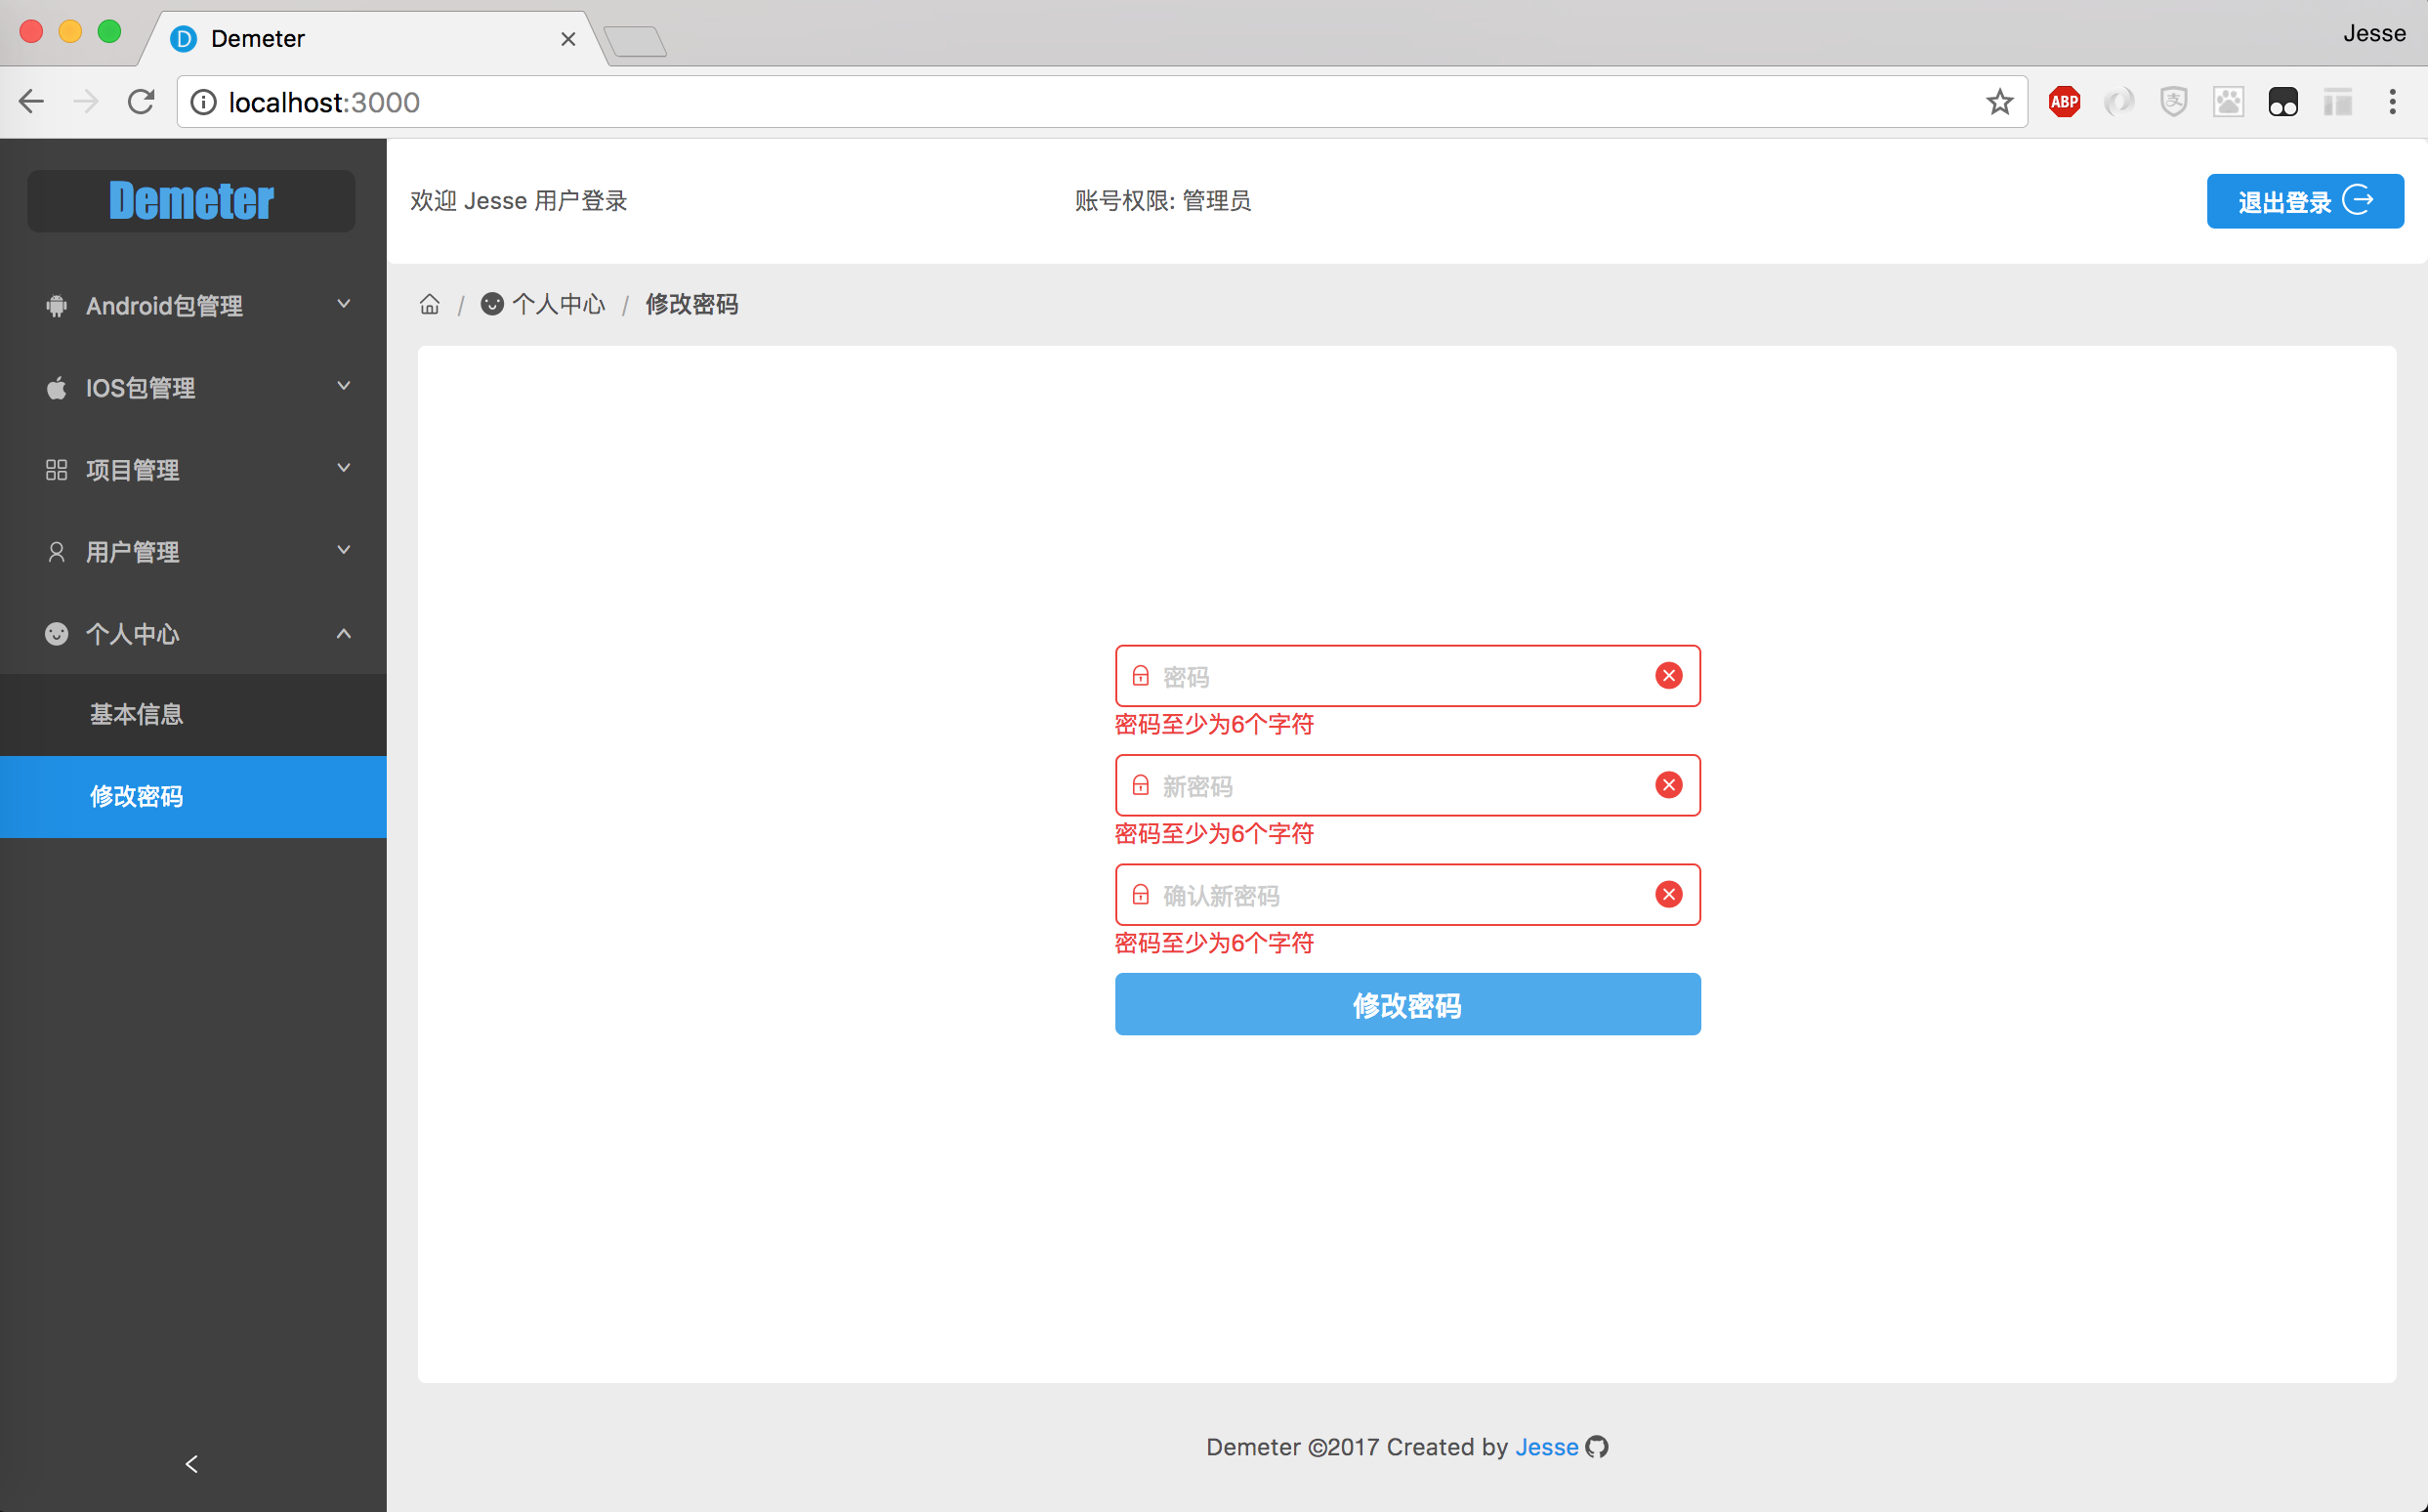This screenshot has width=2428, height=1512.
Task: Select 修改密码 in the sidebar
Action: [x=137, y=796]
